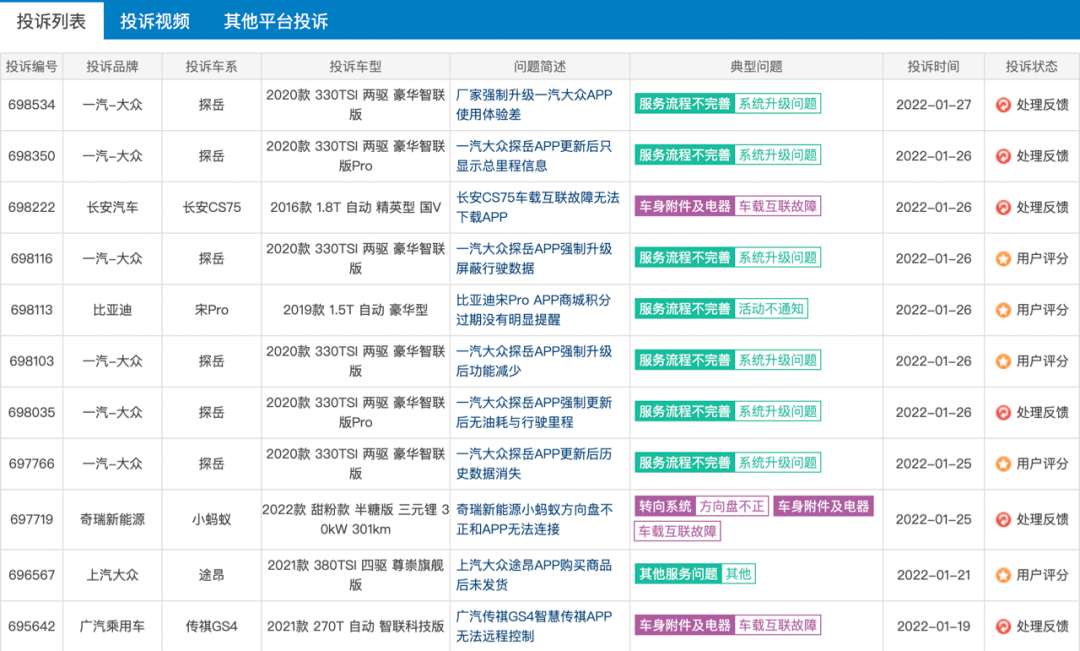Click model cell 2019款 1.5T 自动 豪华型
The width and height of the screenshot is (1080, 651).
pos(355,310)
